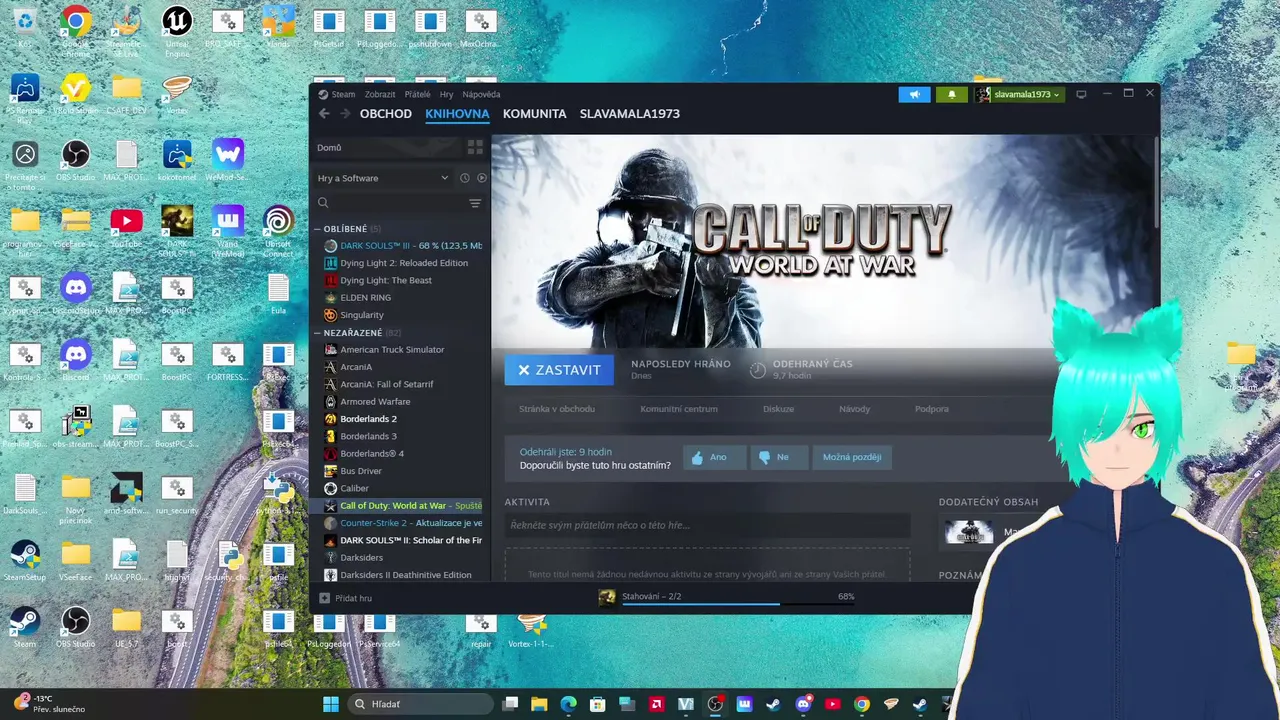Open the YouTube desktop shortcut
1280x720 pixels.
pos(126,227)
